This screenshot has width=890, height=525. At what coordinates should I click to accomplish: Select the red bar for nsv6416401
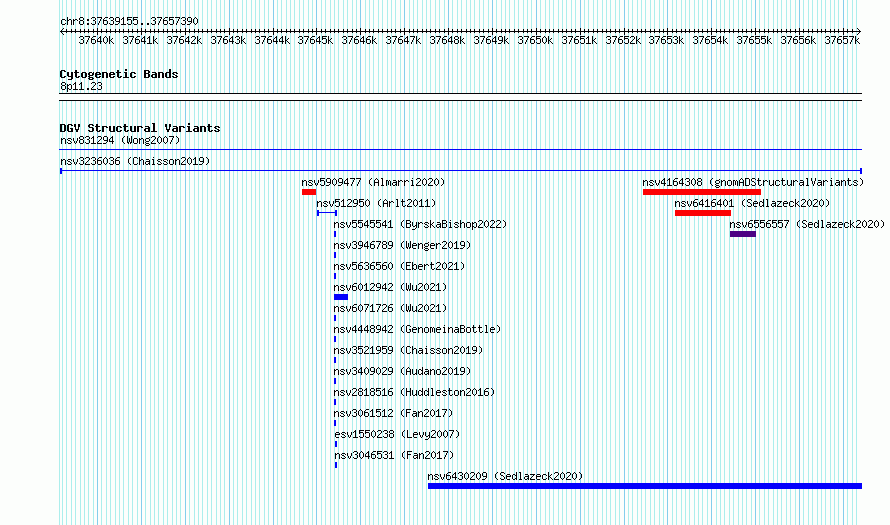click(x=703, y=213)
